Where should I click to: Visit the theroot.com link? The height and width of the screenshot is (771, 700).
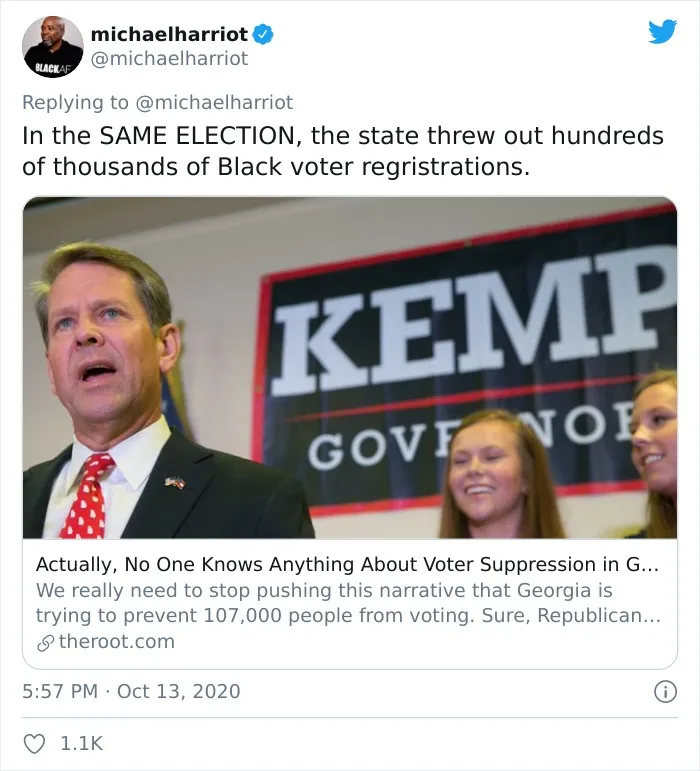tap(117, 642)
